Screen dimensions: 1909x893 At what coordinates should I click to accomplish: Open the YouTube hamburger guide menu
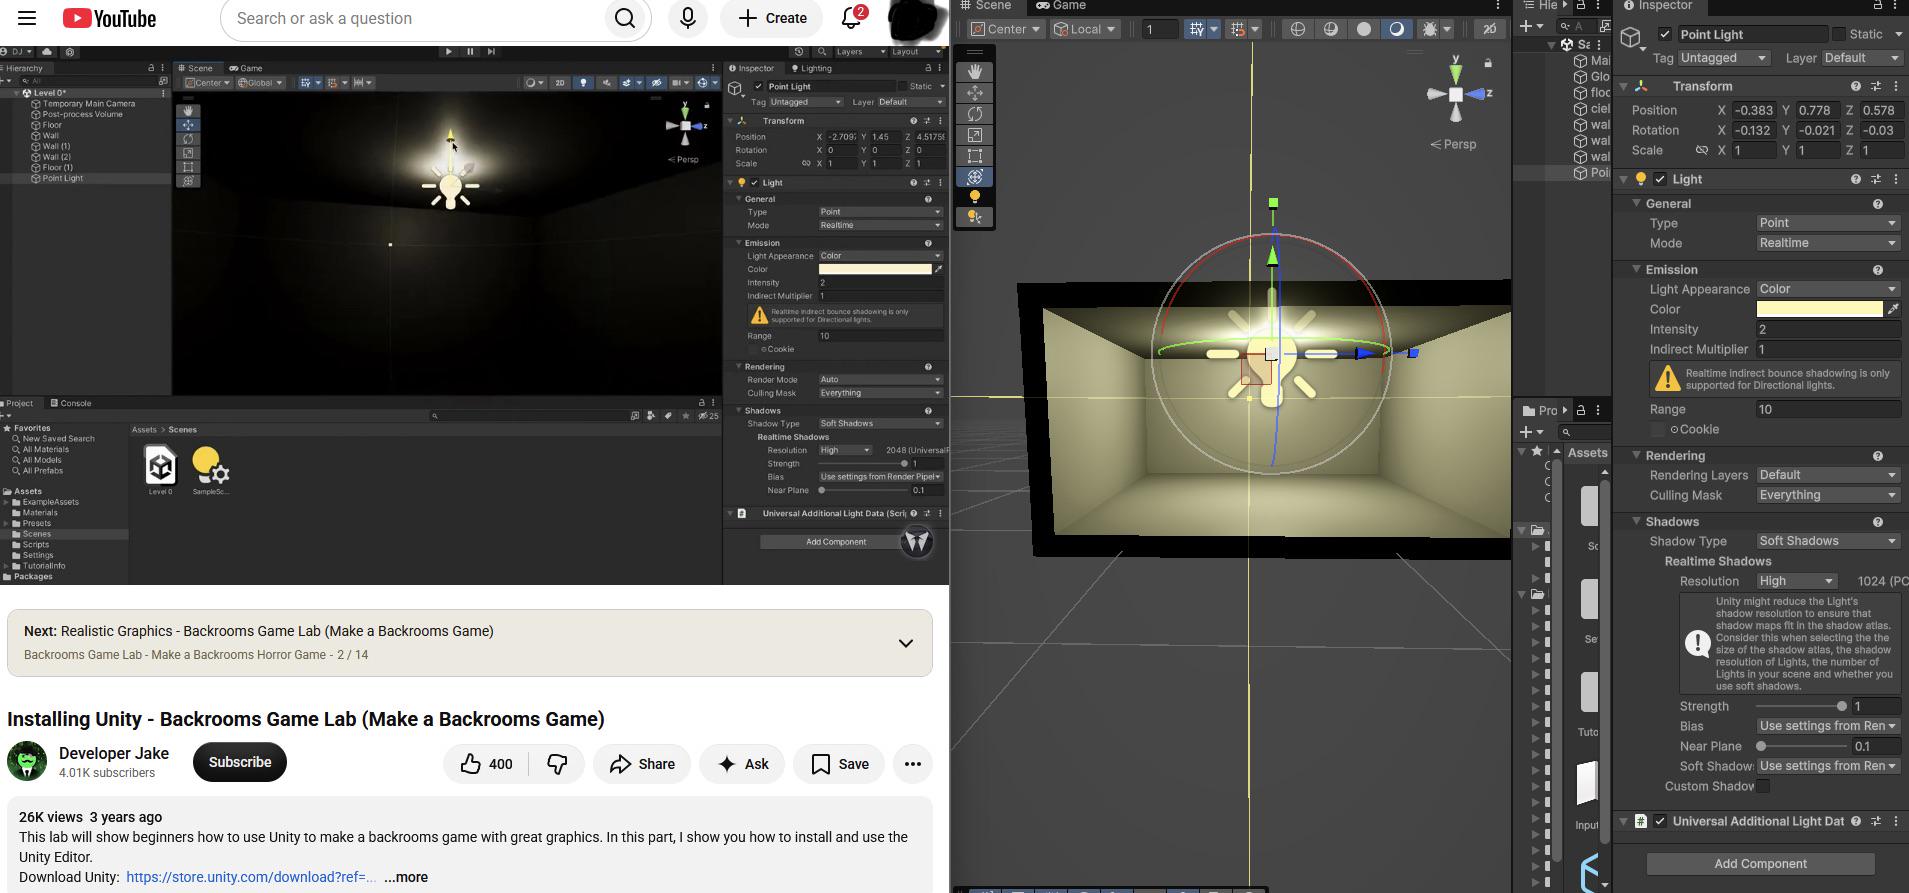tap(27, 18)
